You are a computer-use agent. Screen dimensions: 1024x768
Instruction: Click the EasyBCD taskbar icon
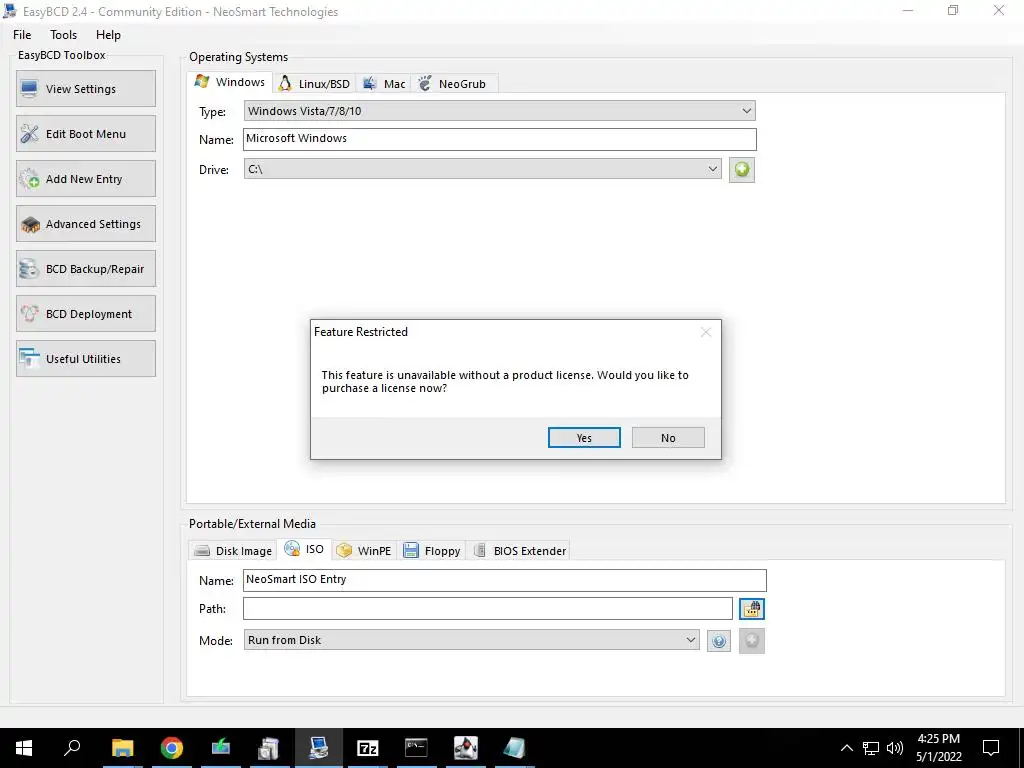tap(319, 748)
